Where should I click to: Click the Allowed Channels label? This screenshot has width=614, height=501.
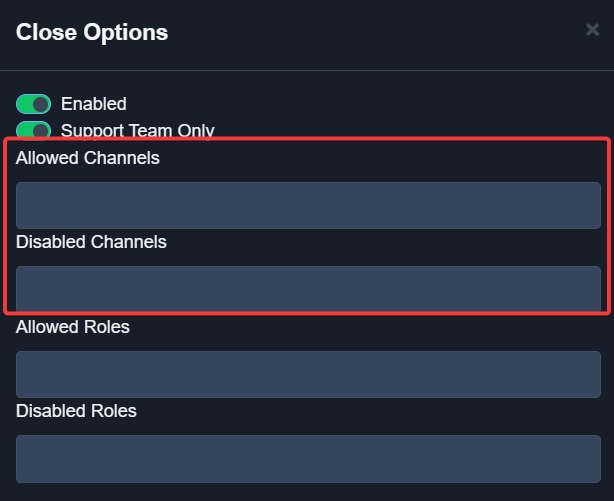(88, 158)
